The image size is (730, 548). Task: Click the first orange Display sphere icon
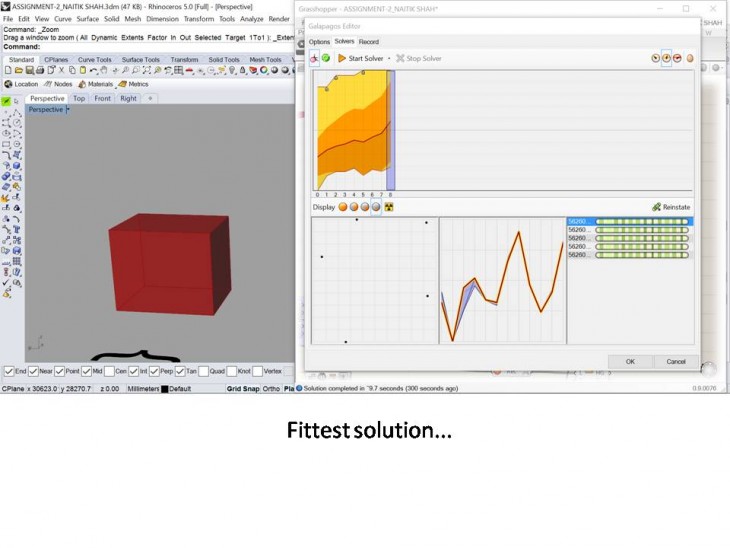click(343, 207)
